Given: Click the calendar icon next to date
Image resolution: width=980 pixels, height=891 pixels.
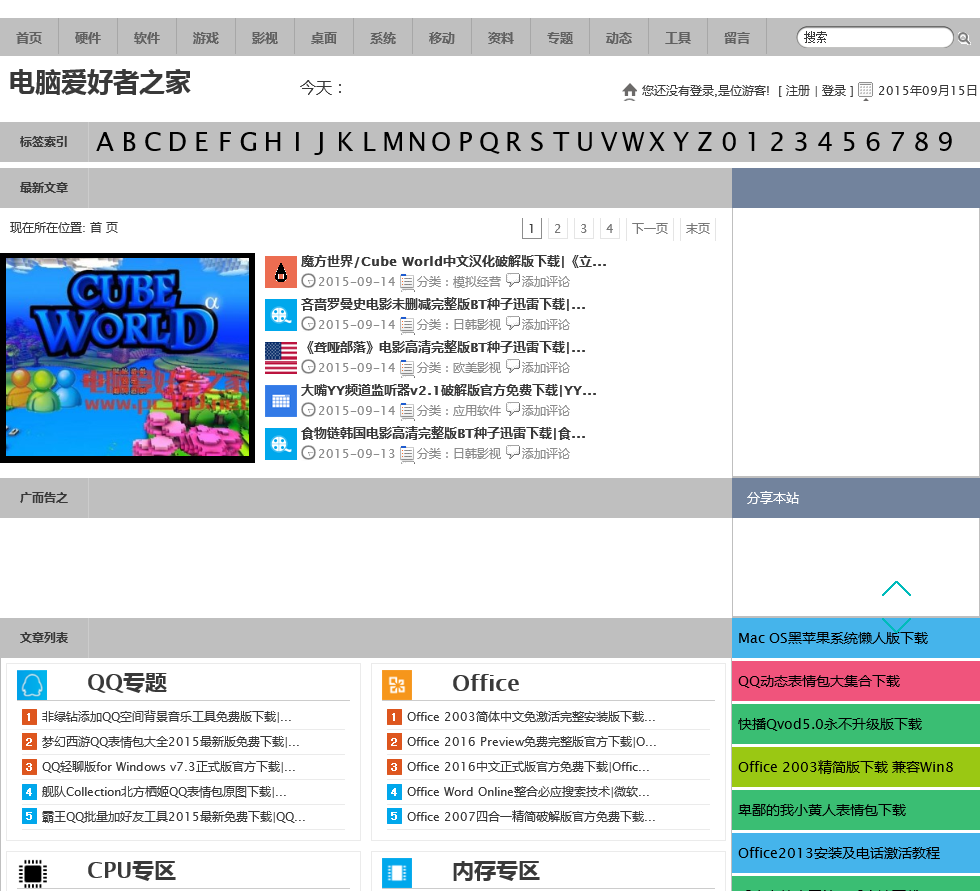Looking at the screenshot, I should [866, 90].
